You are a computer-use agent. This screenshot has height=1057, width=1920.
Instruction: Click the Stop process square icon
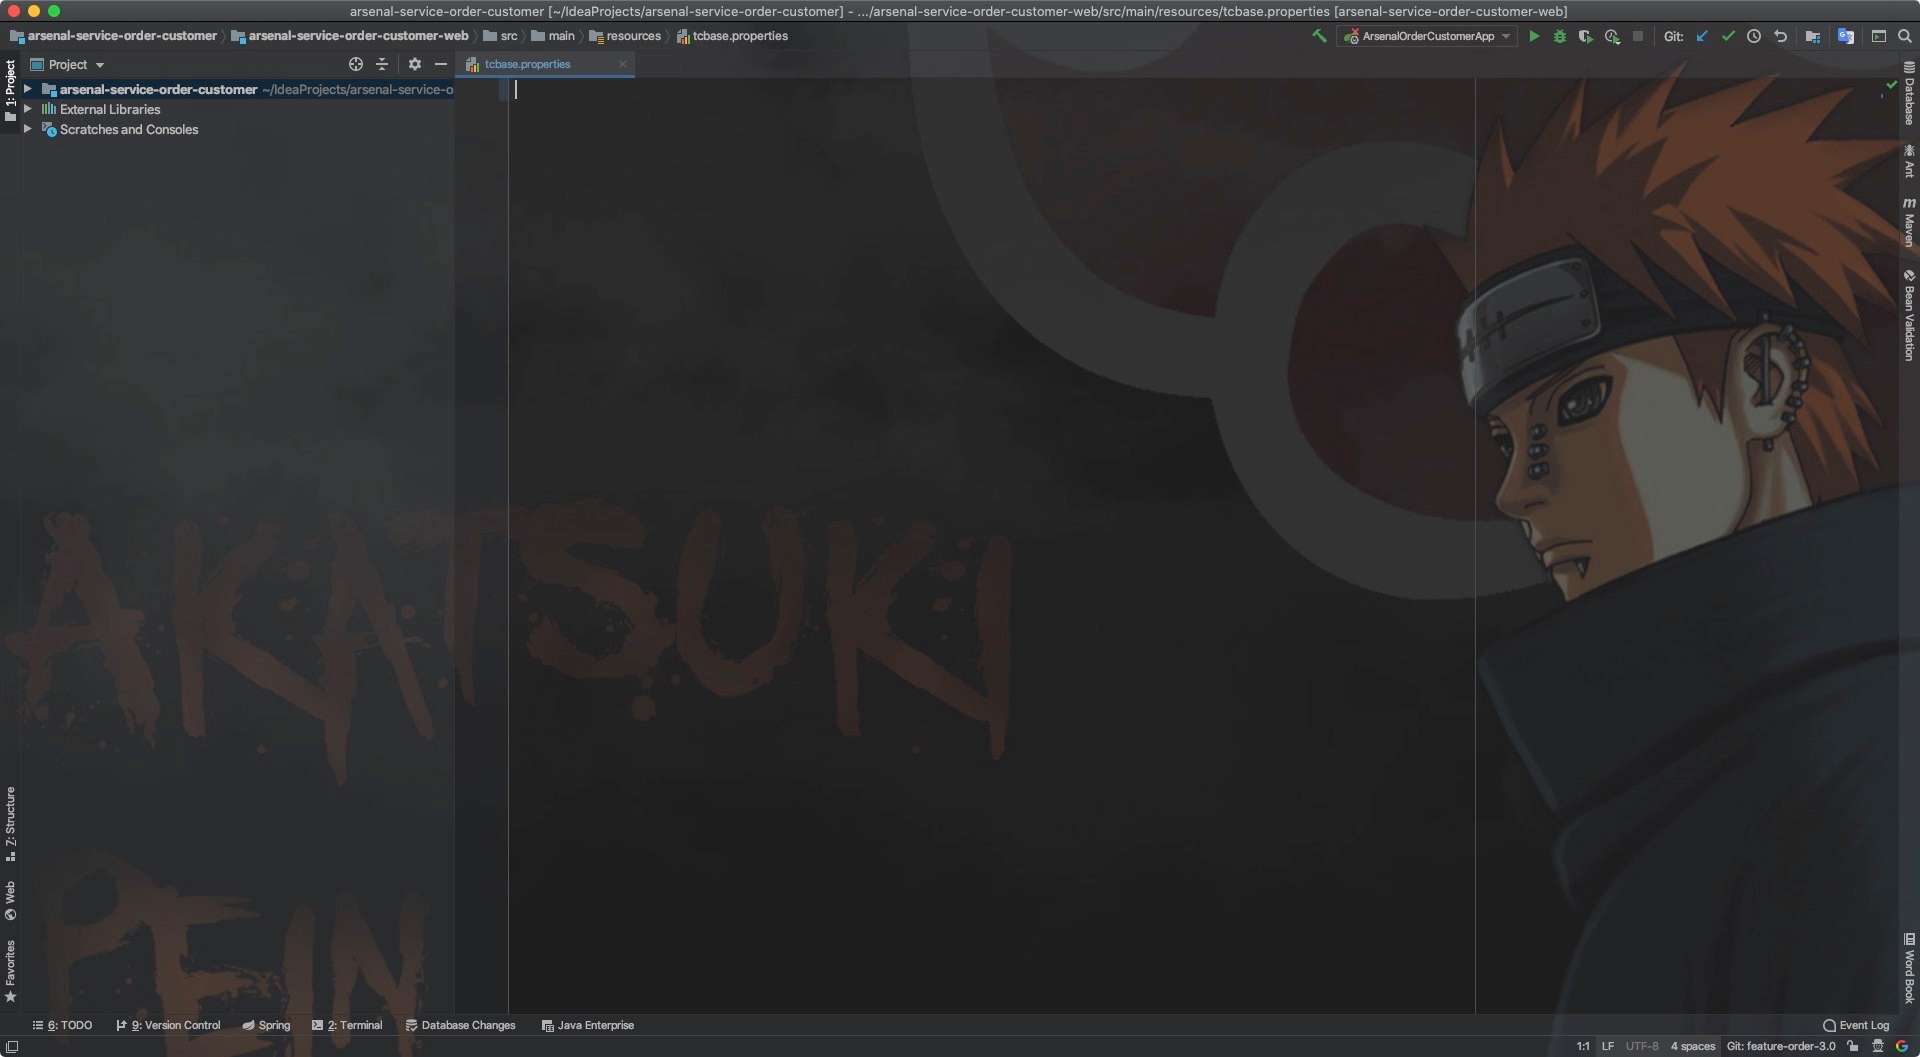coord(1638,36)
